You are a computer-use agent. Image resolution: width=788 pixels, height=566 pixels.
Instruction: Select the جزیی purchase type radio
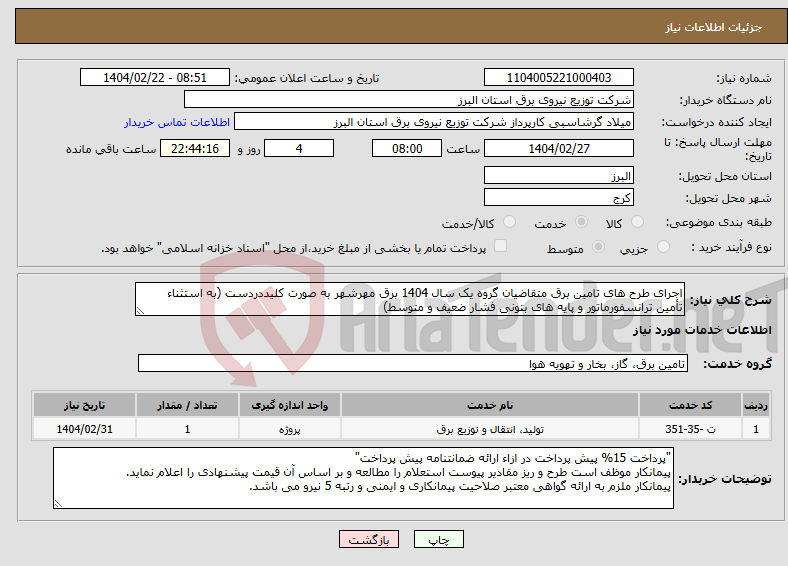[x=663, y=246]
